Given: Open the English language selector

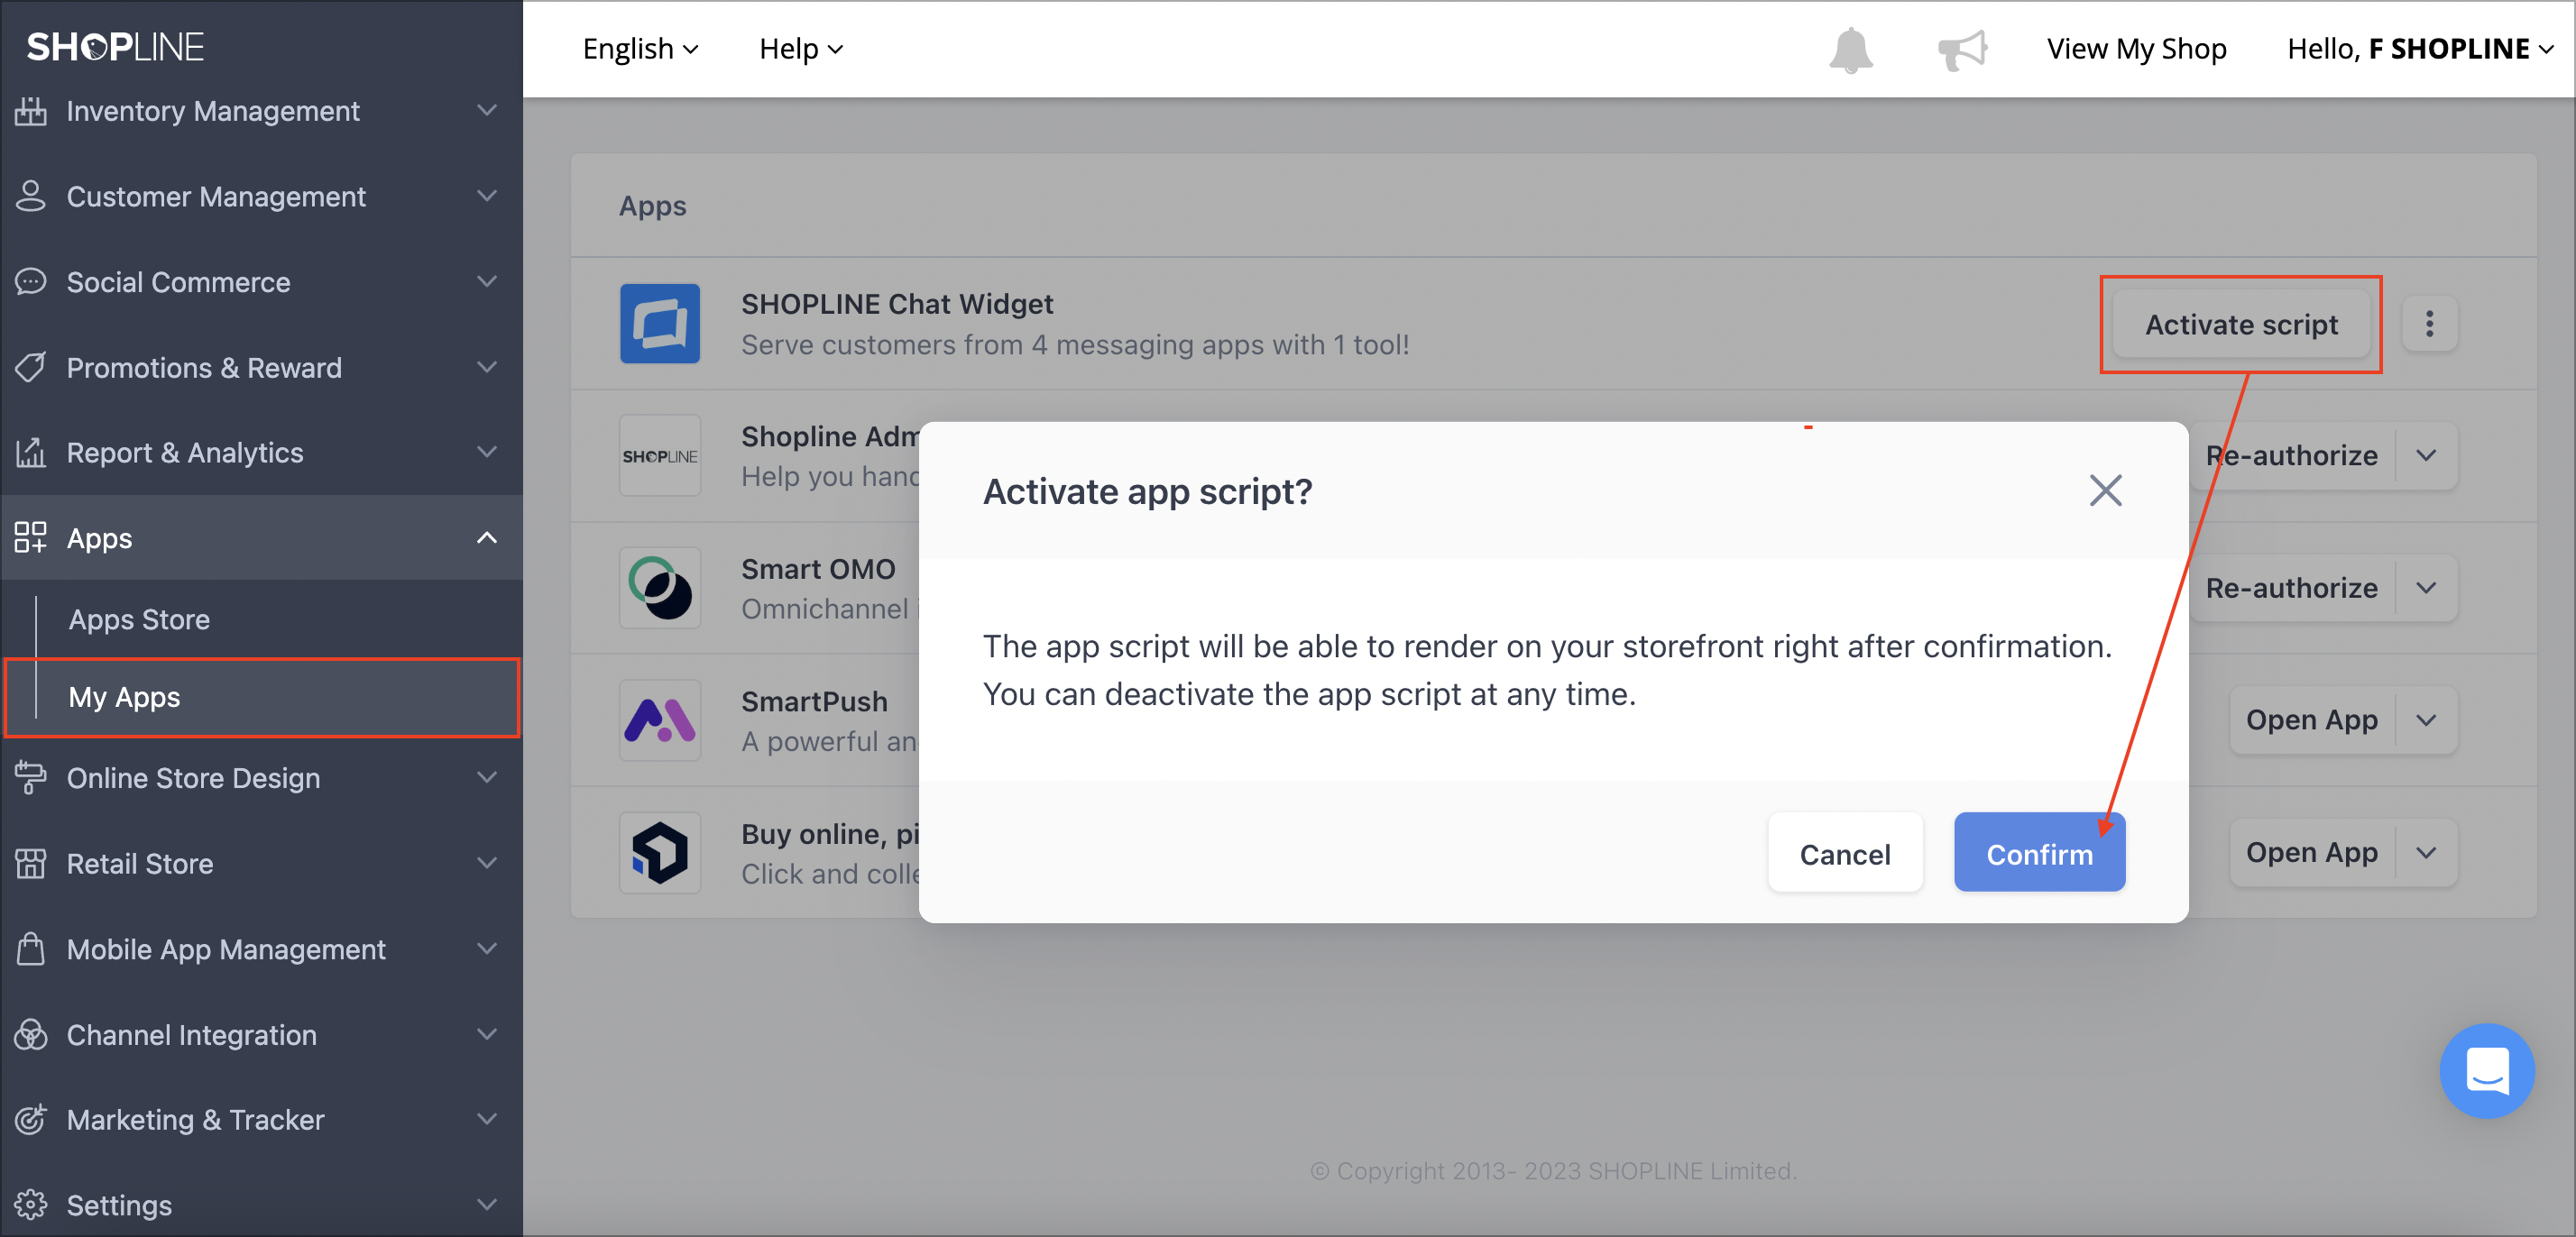Looking at the screenshot, I should pyautogui.click(x=641, y=48).
